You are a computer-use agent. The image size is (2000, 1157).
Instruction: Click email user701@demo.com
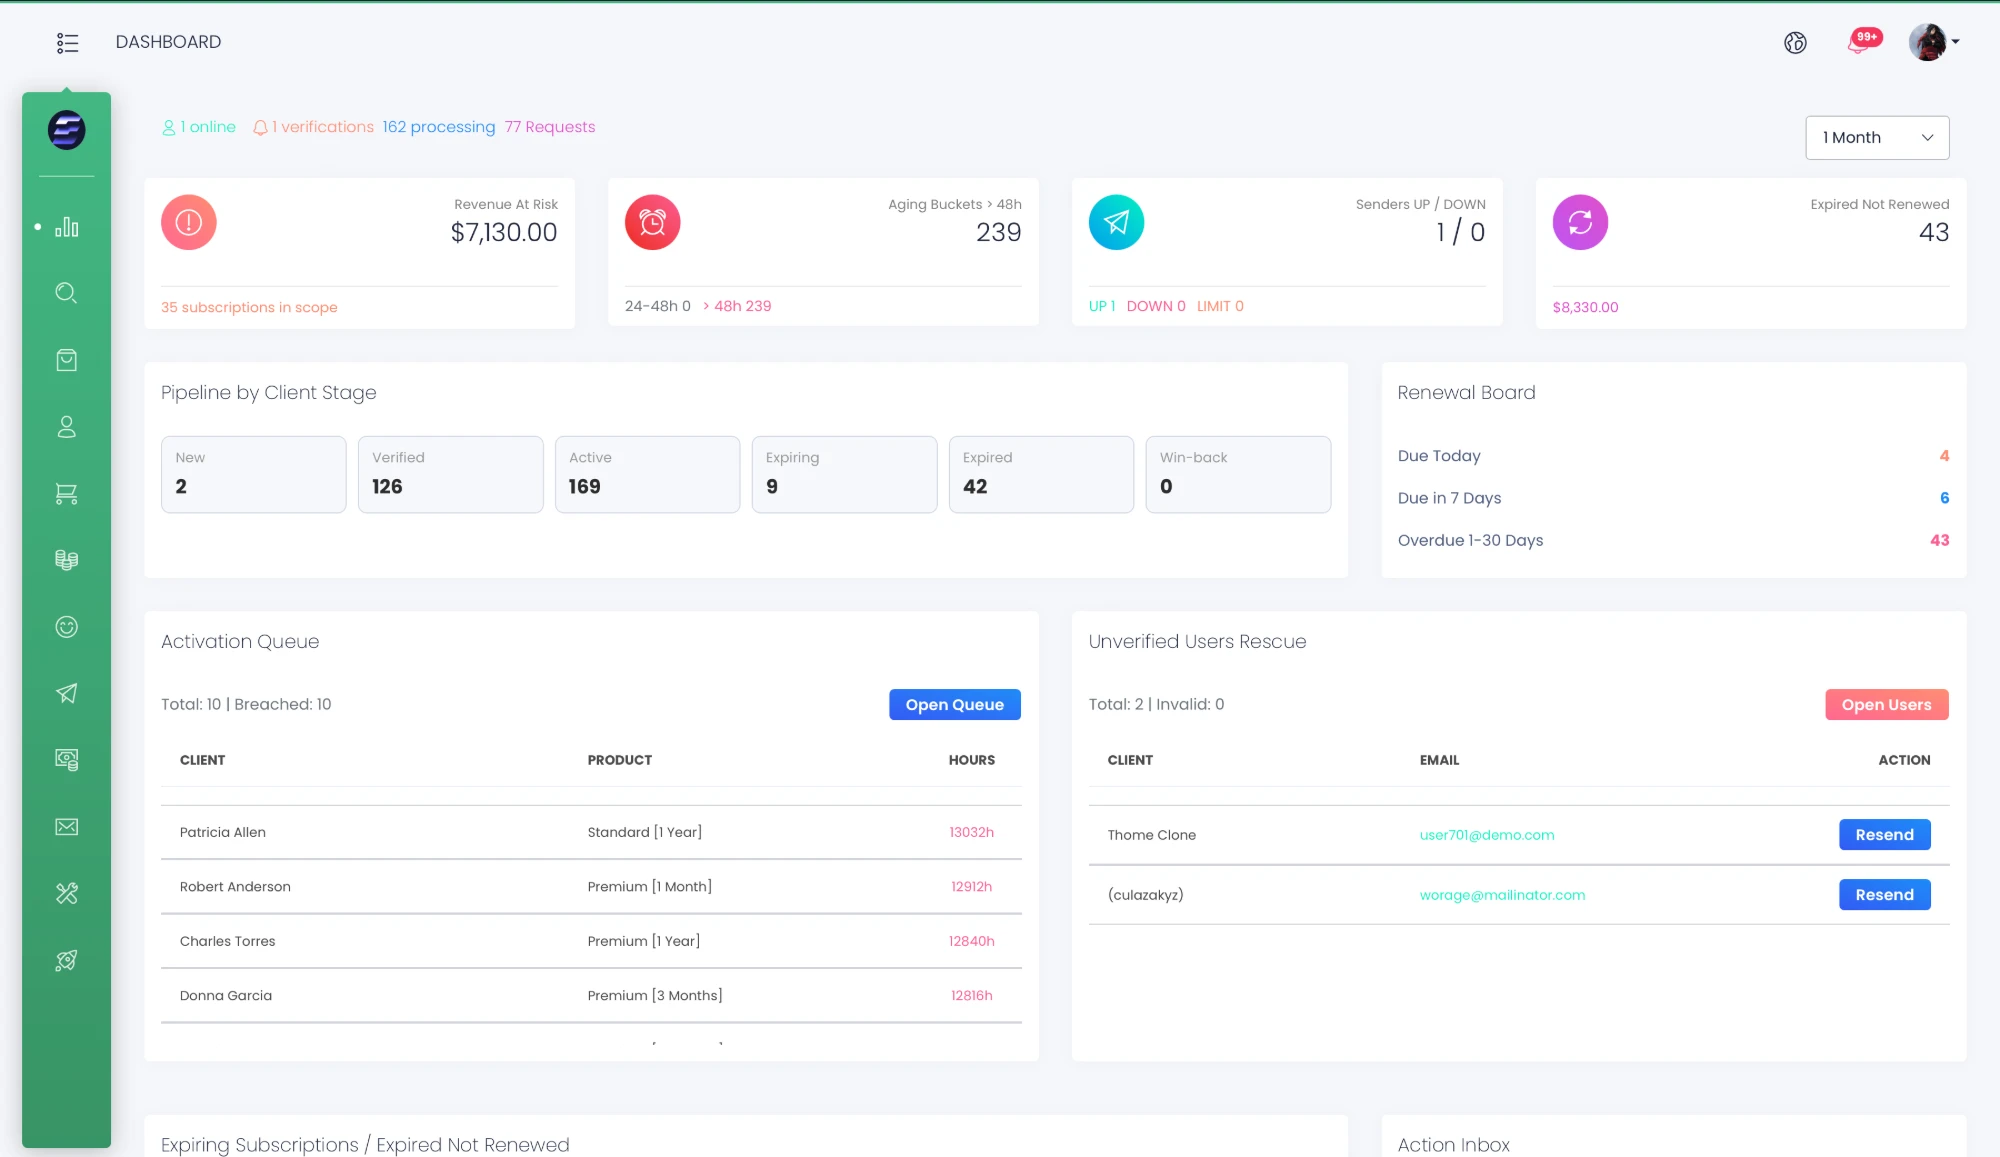coord(1487,835)
